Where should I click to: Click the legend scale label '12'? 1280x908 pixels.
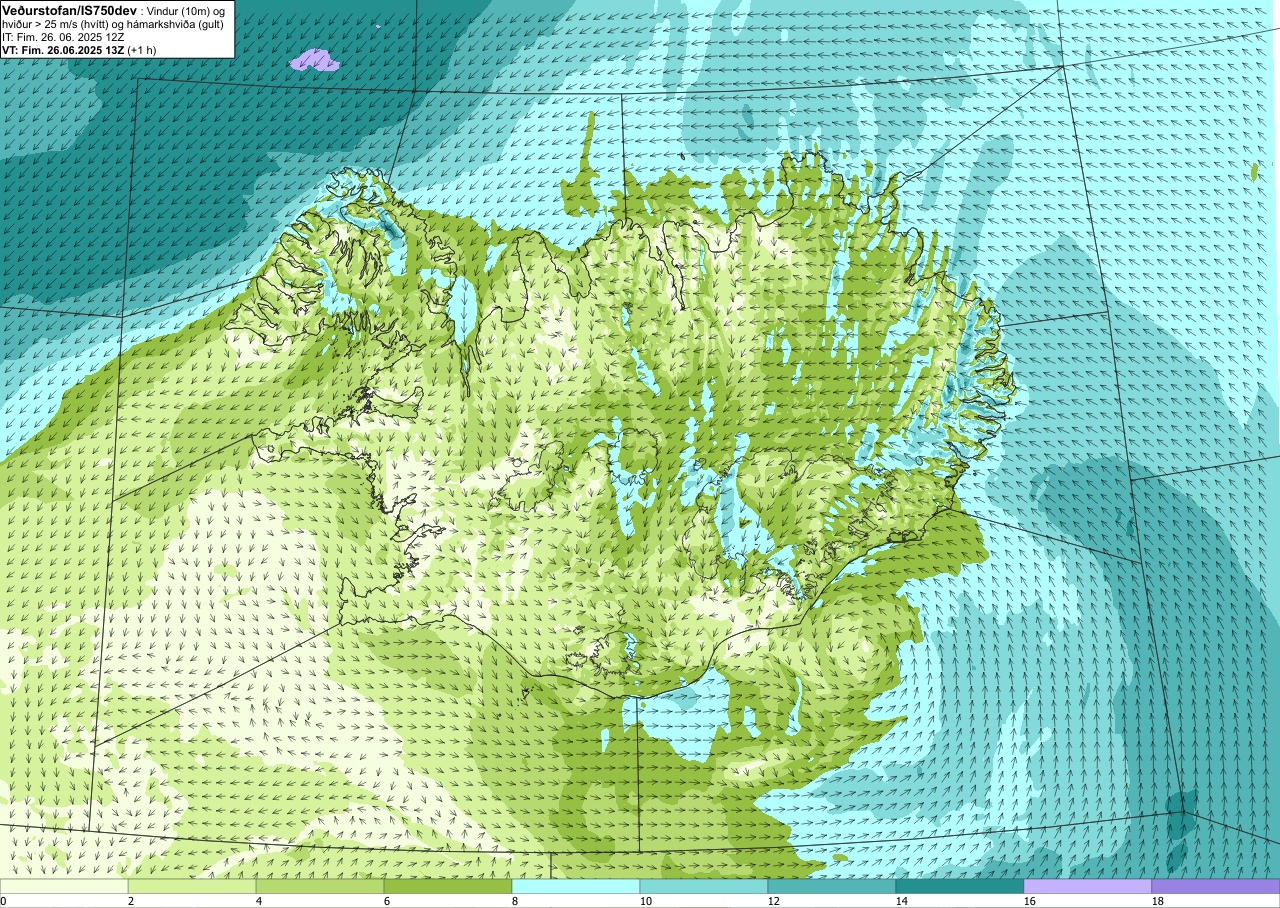click(774, 901)
